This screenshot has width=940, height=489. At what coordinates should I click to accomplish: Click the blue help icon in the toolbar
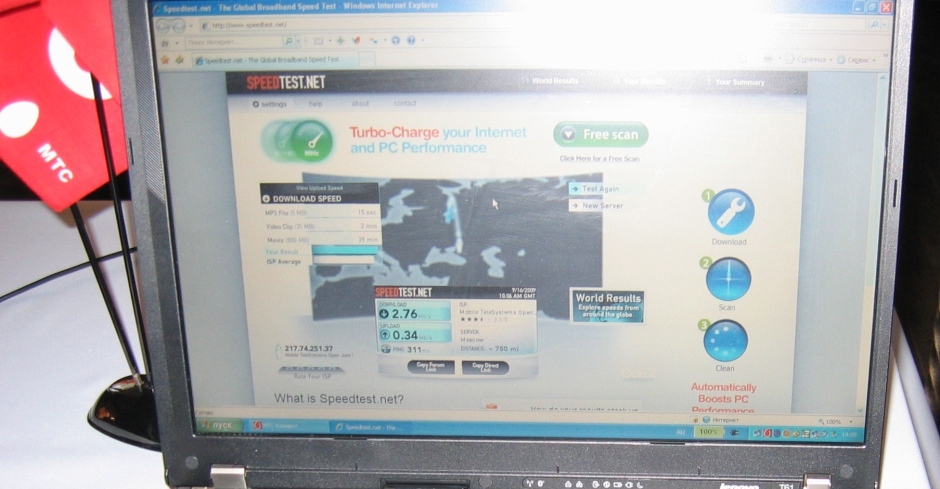click(411, 40)
